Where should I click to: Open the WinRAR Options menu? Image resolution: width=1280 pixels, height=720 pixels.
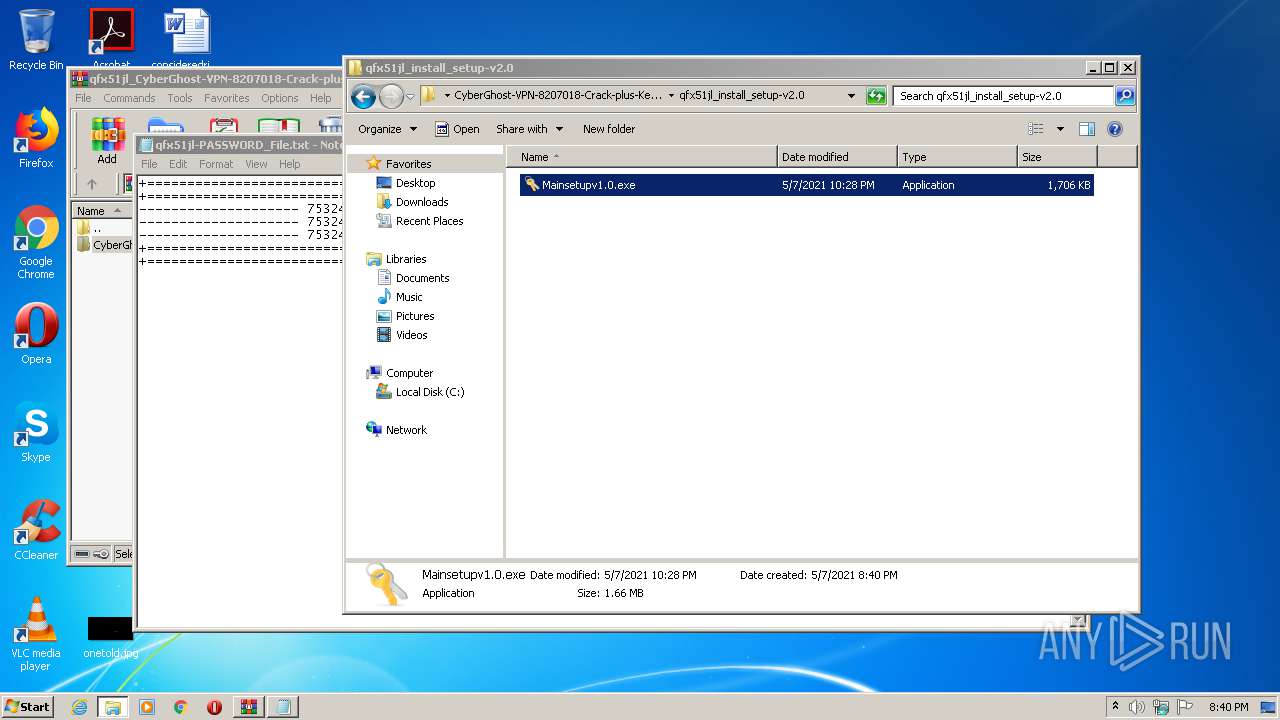coord(280,98)
